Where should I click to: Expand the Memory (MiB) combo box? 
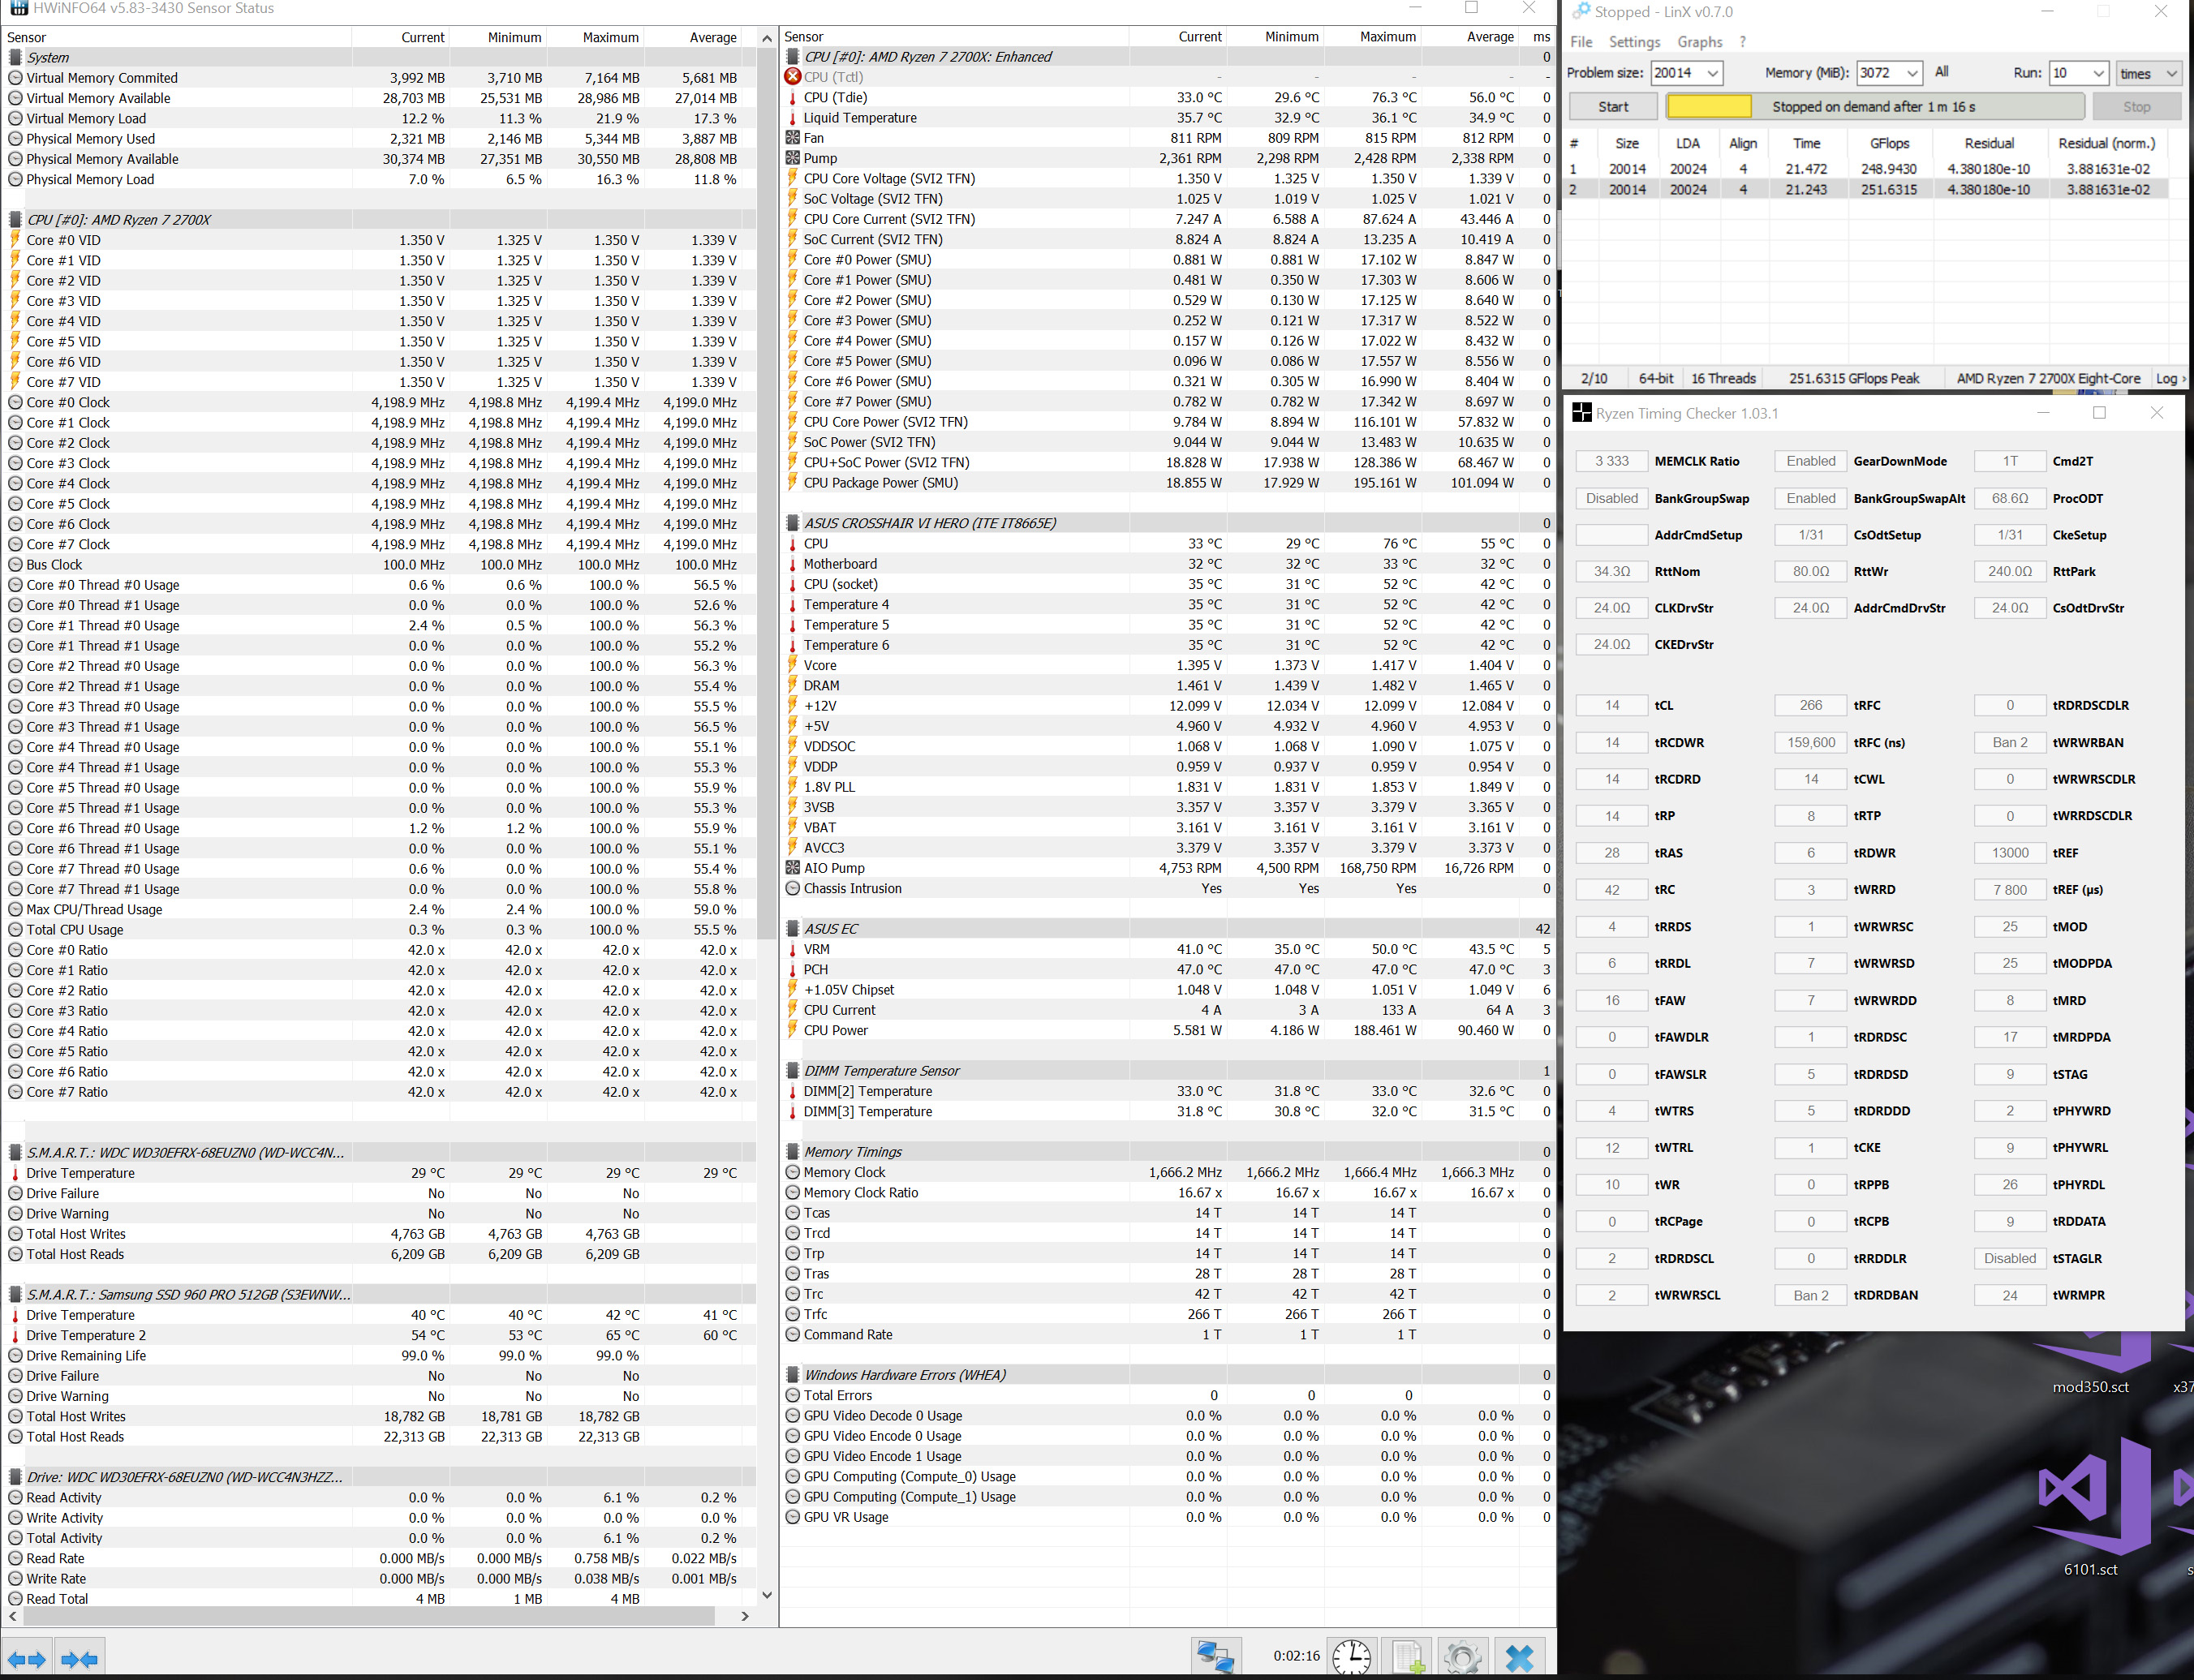pos(1911,73)
